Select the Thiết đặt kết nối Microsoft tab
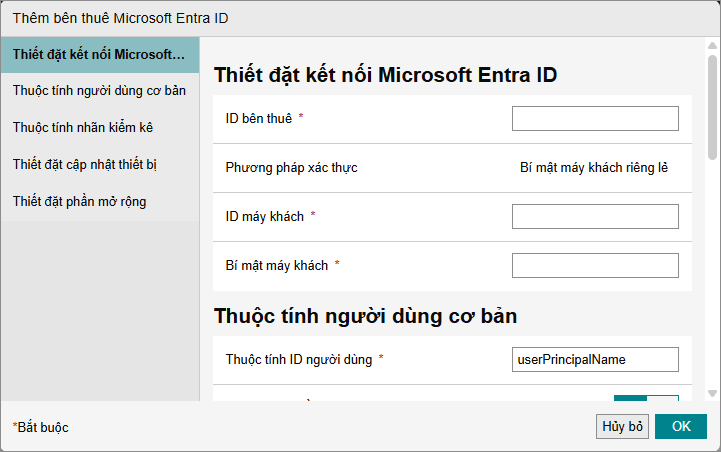The height and width of the screenshot is (452, 721). pos(100,55)
